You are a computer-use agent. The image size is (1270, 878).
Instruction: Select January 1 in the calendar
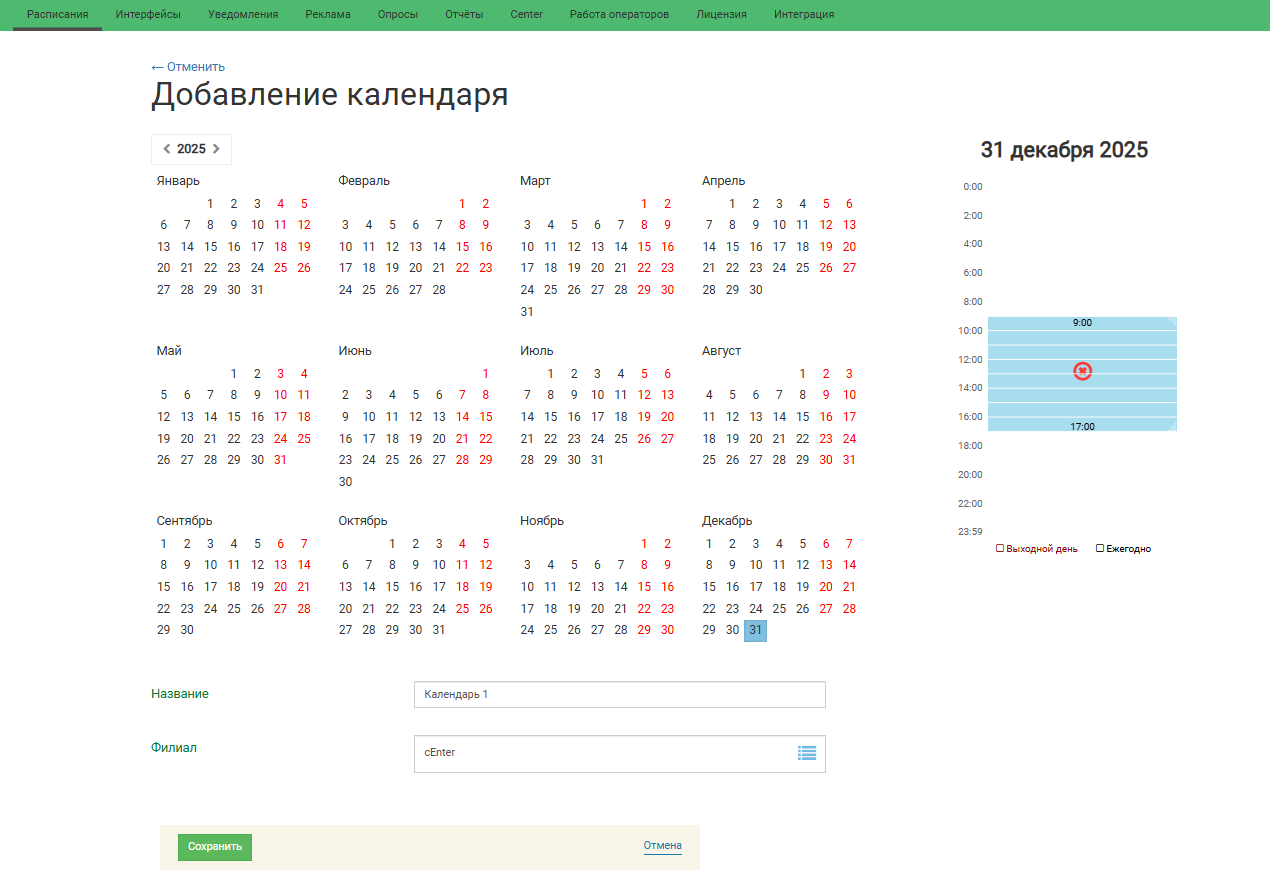(210, 204)
